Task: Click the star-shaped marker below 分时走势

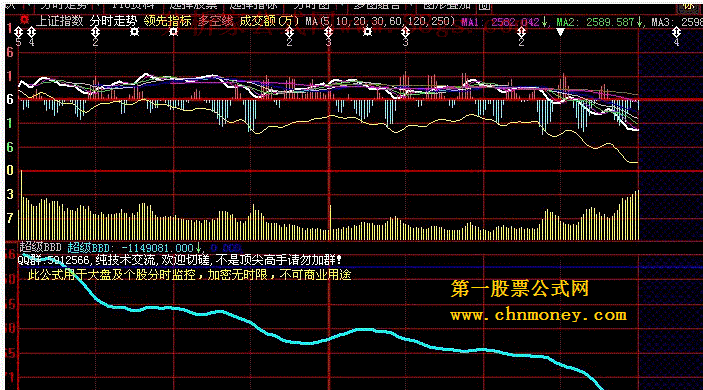Action: click(x=135, y=32)
